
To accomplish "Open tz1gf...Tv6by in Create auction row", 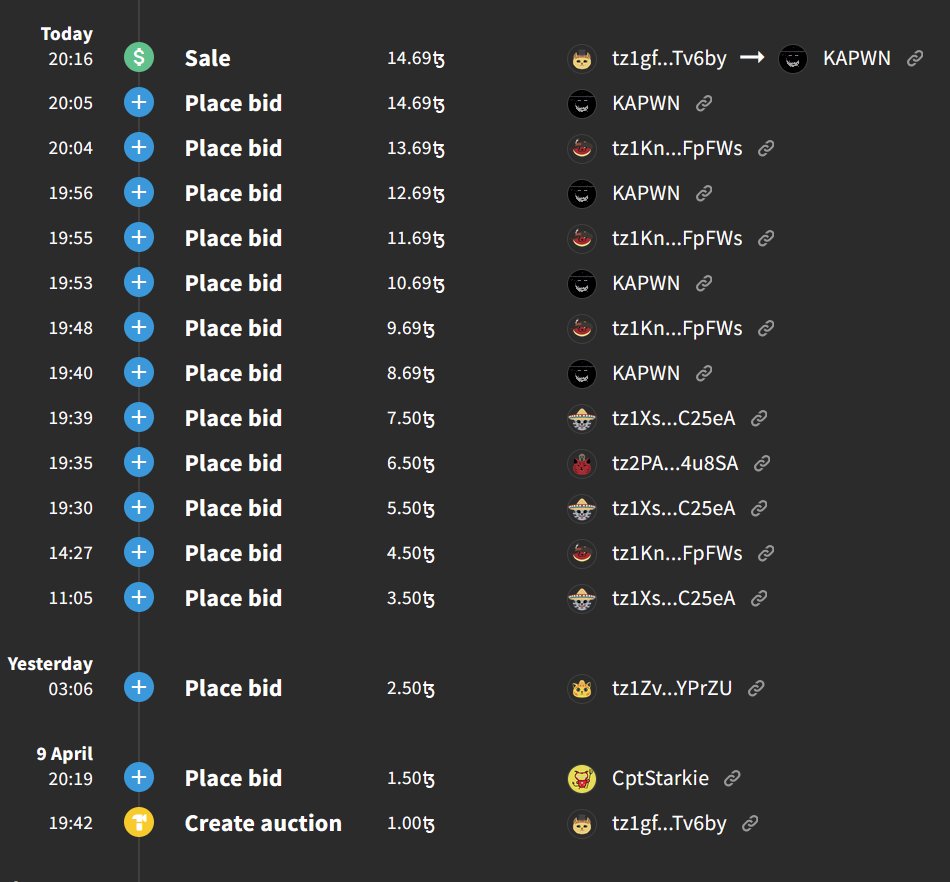I will pyautogui.click(x=669, y=823).
